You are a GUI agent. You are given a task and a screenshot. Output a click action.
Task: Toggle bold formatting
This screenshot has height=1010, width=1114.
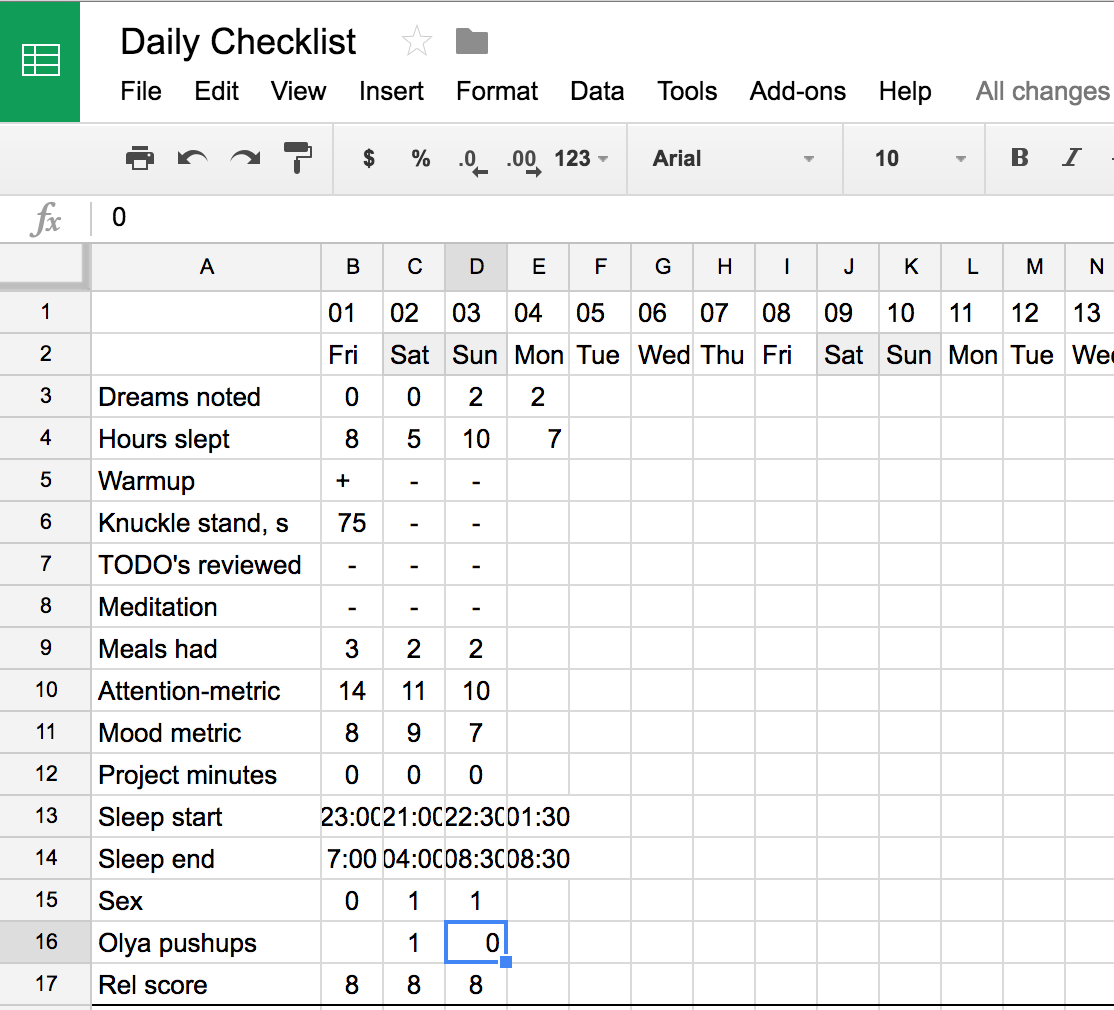click(x=1019, y=158)
